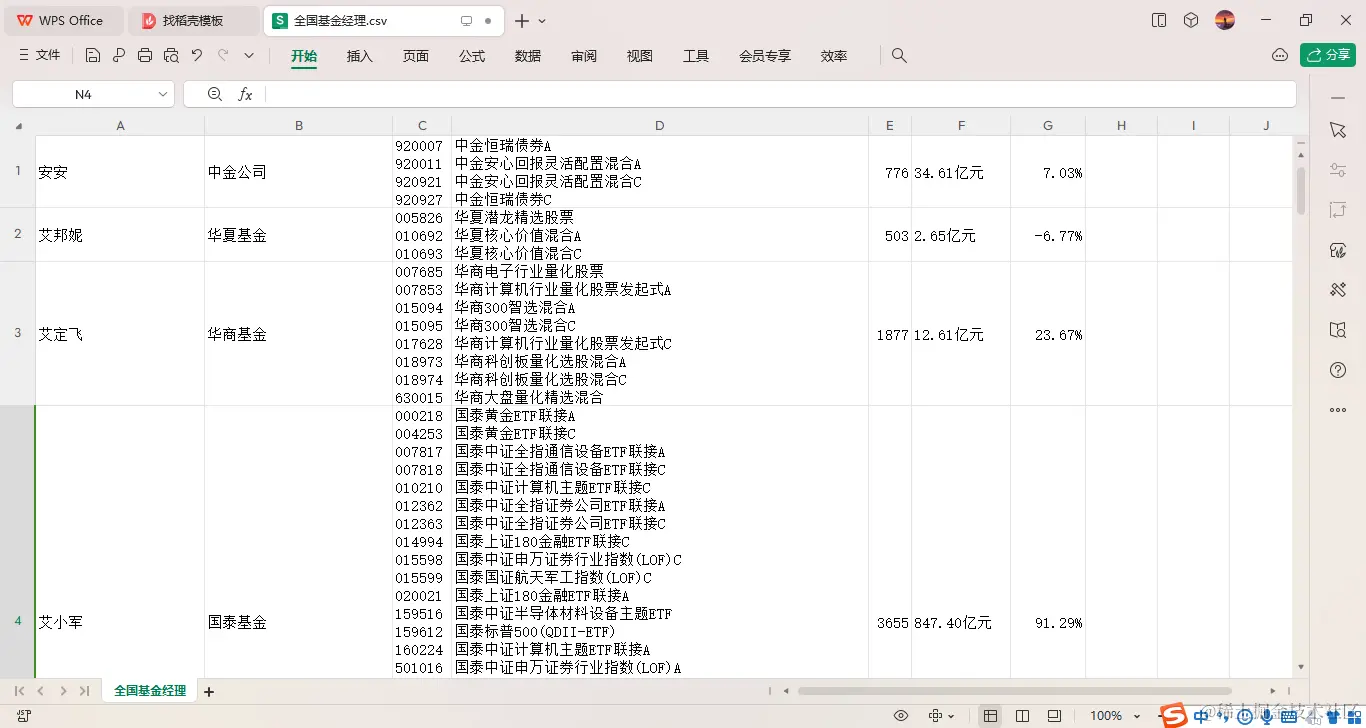Select cell containing 艾小军
Screen dimensions: 1366x728
click(x=120, y=622)
